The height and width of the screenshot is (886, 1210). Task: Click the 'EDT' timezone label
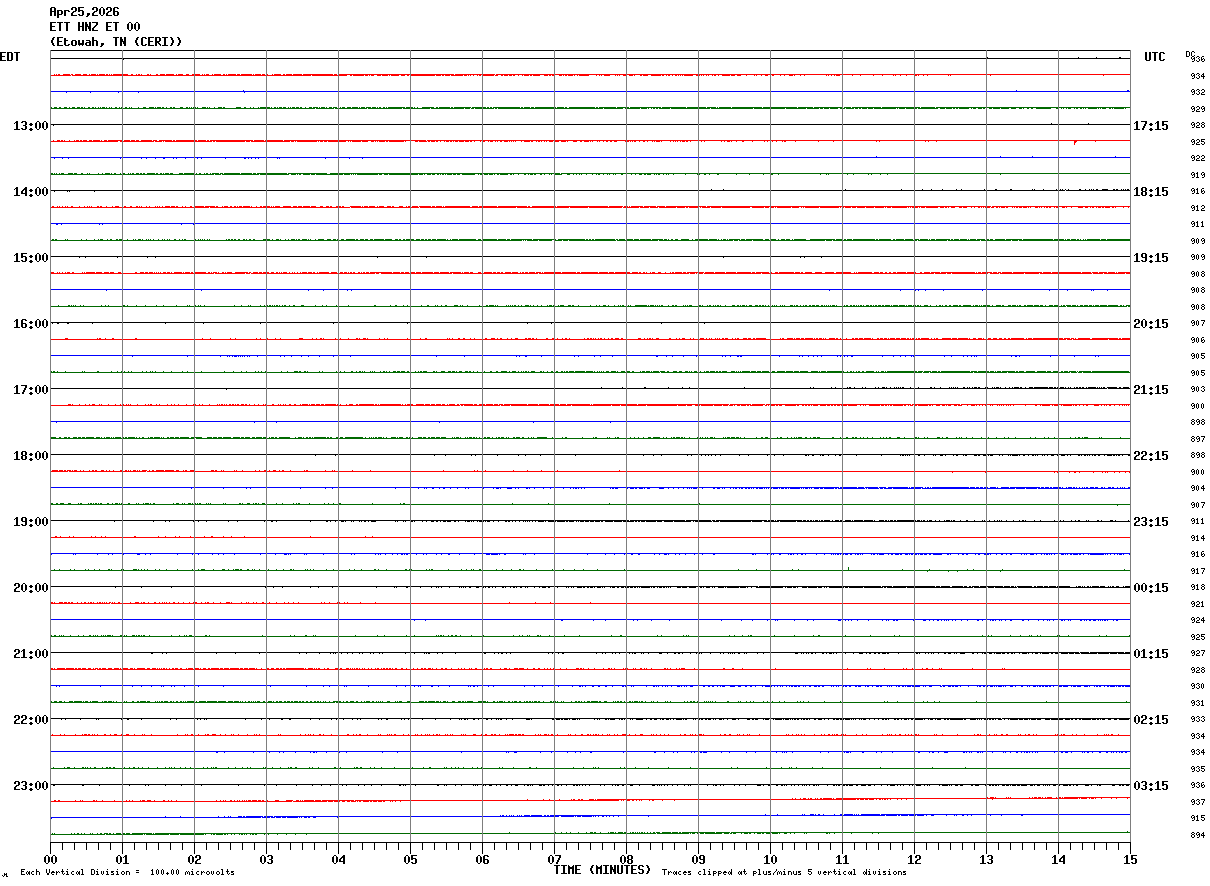point(10,57)
